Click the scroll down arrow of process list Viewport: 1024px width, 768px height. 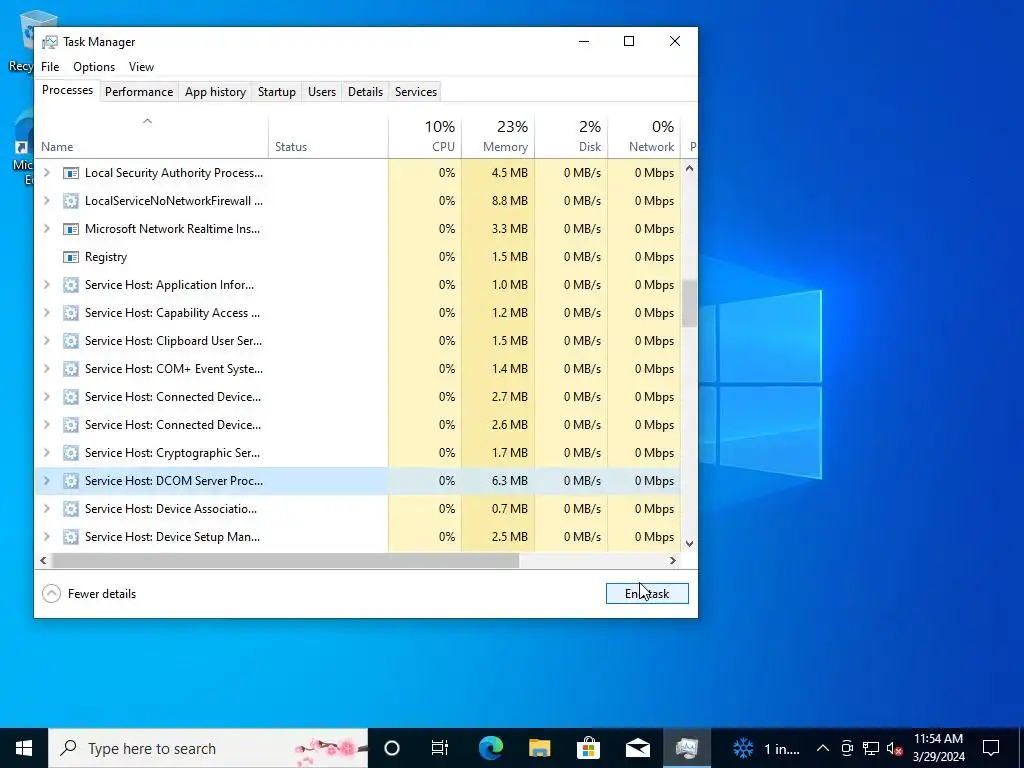(x=689, y=543)
